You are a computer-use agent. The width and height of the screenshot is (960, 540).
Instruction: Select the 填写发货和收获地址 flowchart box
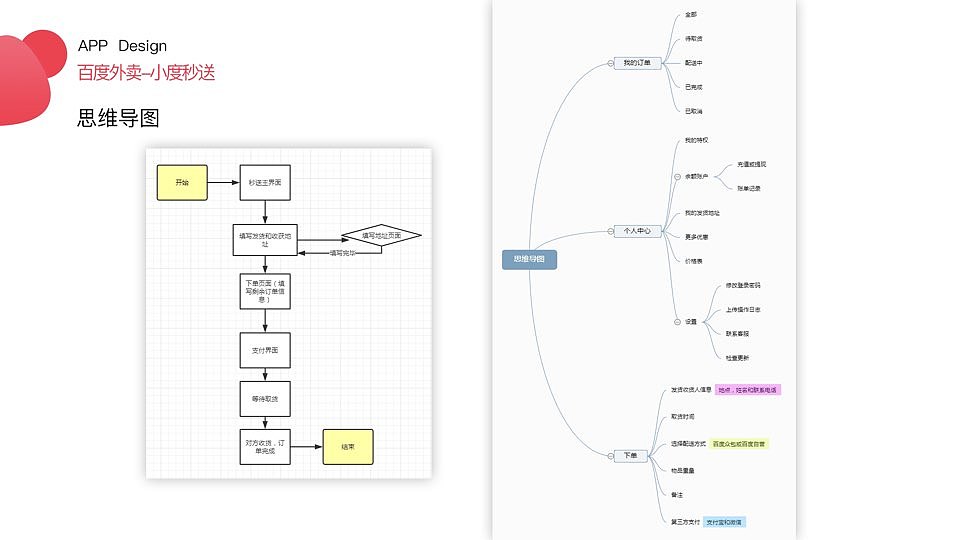click(x=265, y=240)
